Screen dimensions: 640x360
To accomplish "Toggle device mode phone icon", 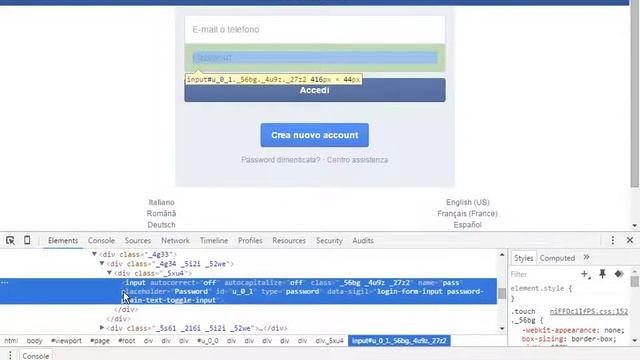I will point(27,240).
